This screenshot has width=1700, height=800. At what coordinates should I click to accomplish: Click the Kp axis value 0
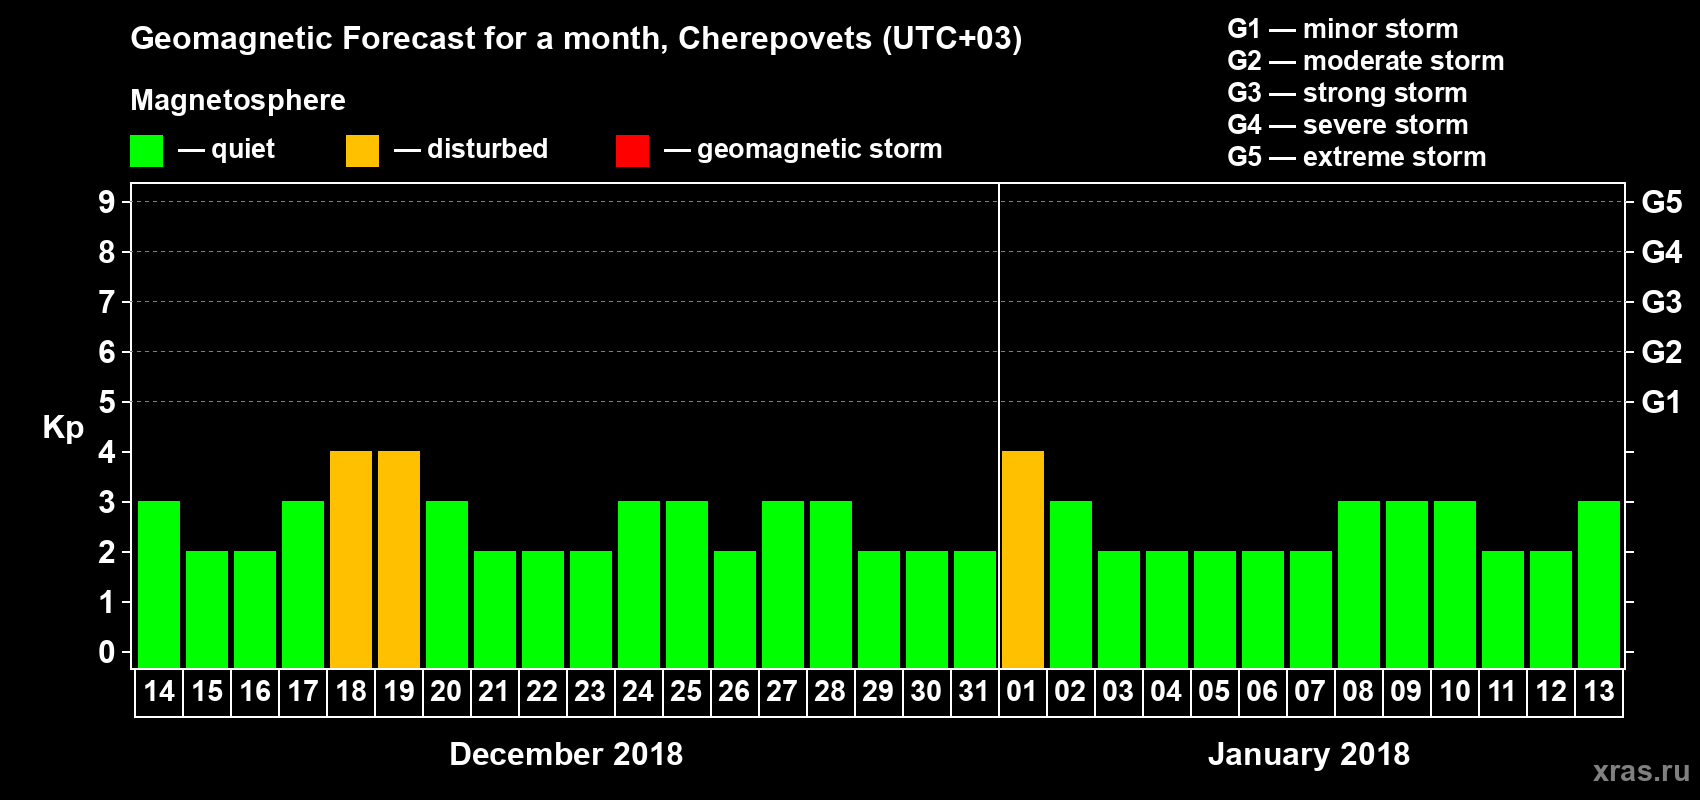tap(107, 652)
